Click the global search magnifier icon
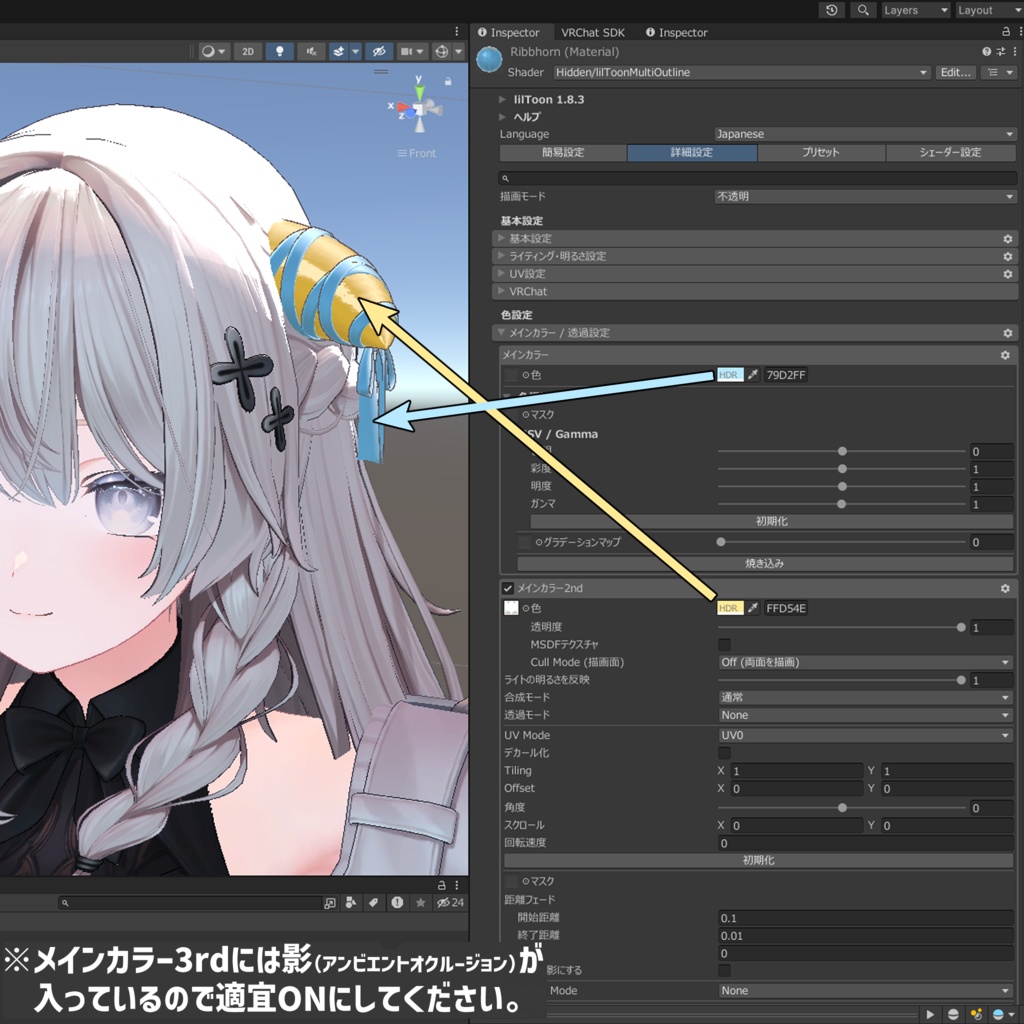This screenshot has width=1024, height=1024. (x=863, y=10)
